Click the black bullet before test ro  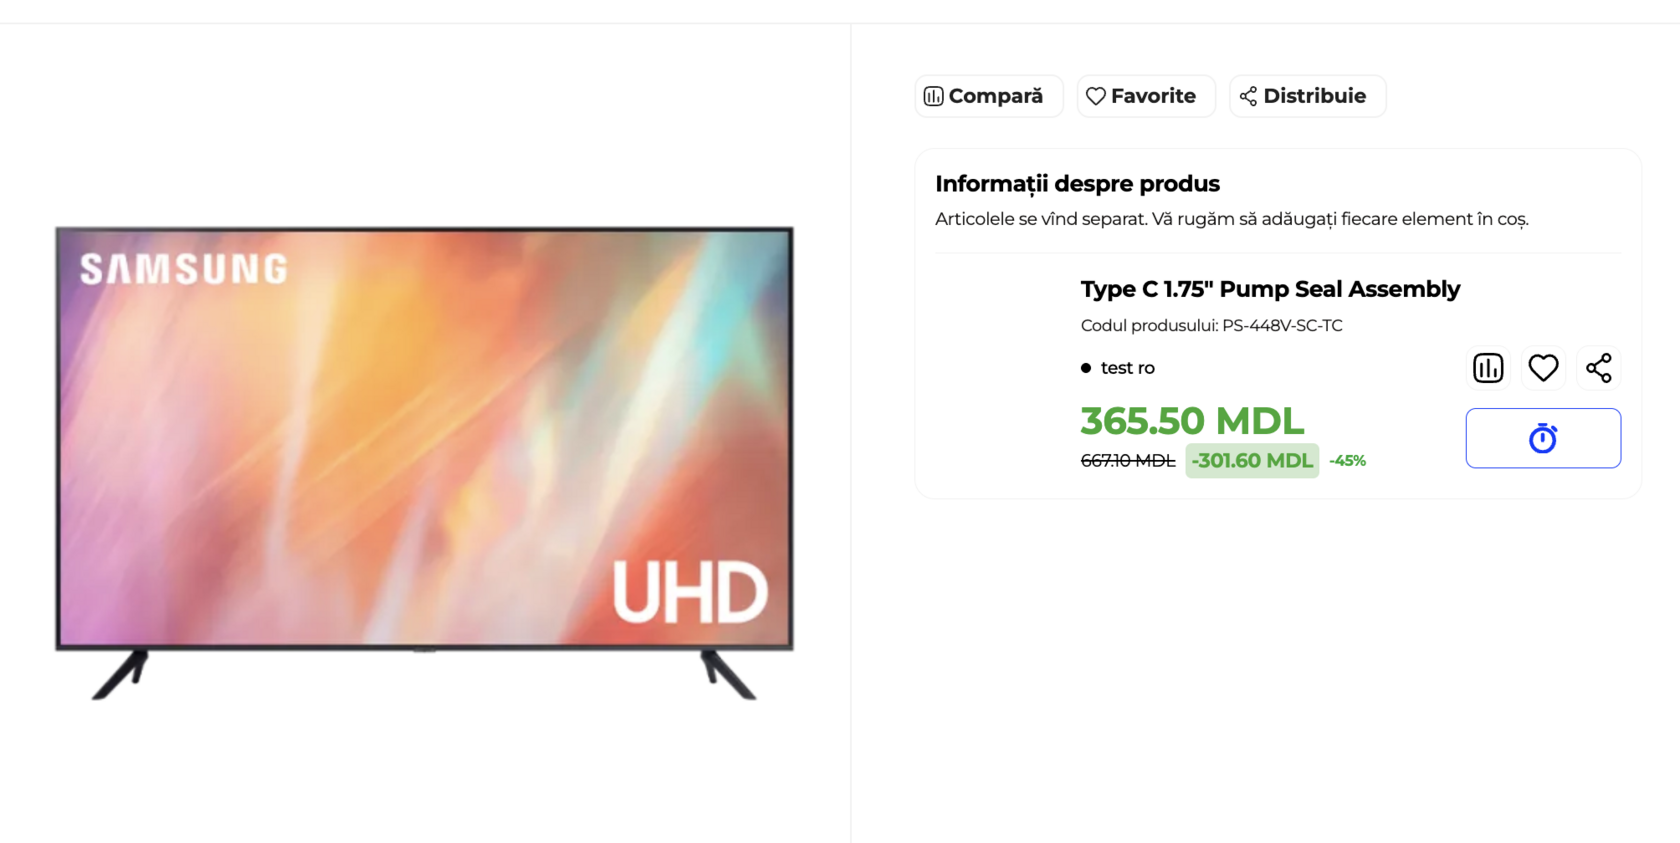point(1086,368)
